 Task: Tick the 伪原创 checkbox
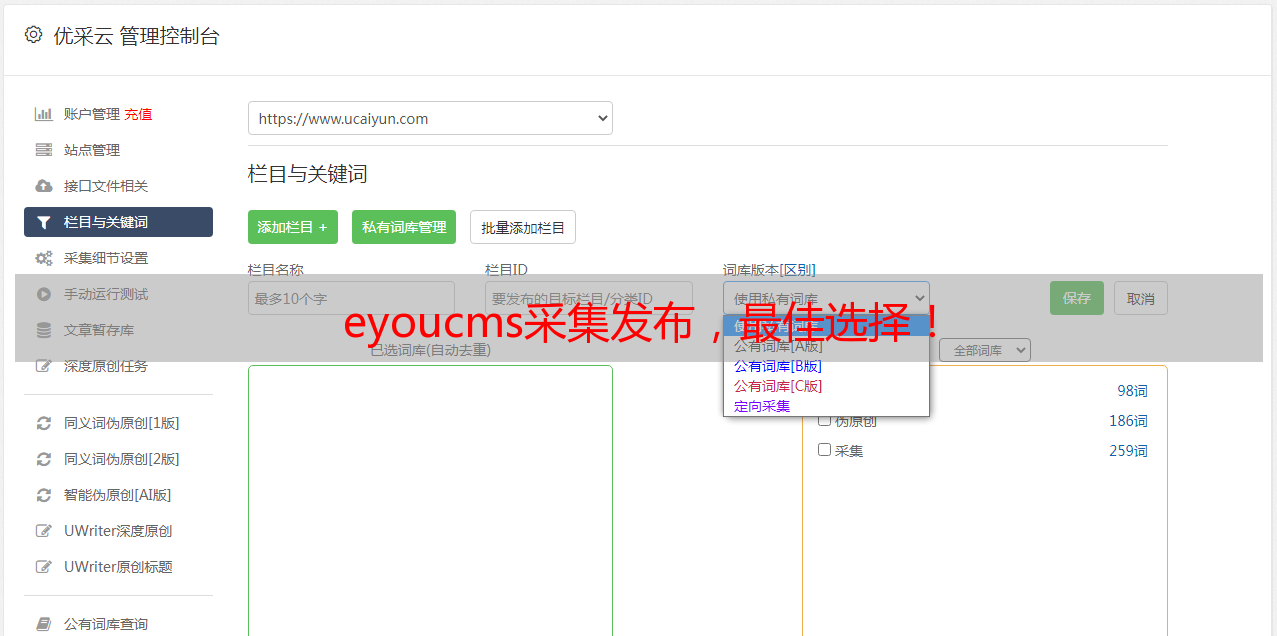[825, 420]
